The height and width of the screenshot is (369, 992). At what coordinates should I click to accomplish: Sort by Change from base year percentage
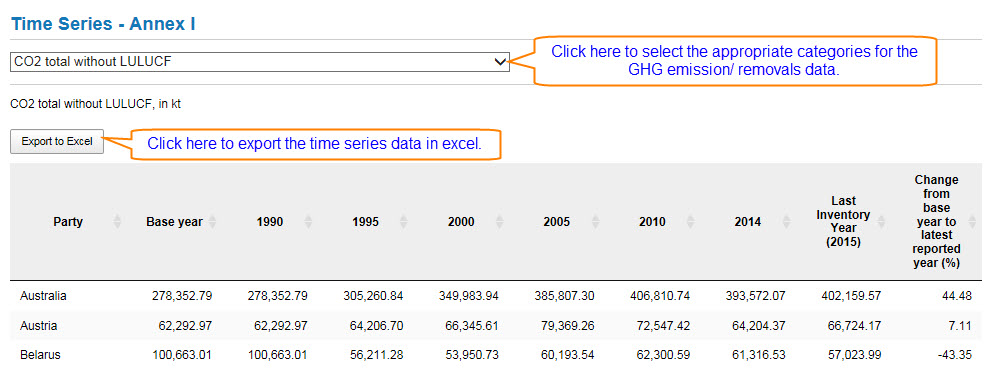pos(936,222)
